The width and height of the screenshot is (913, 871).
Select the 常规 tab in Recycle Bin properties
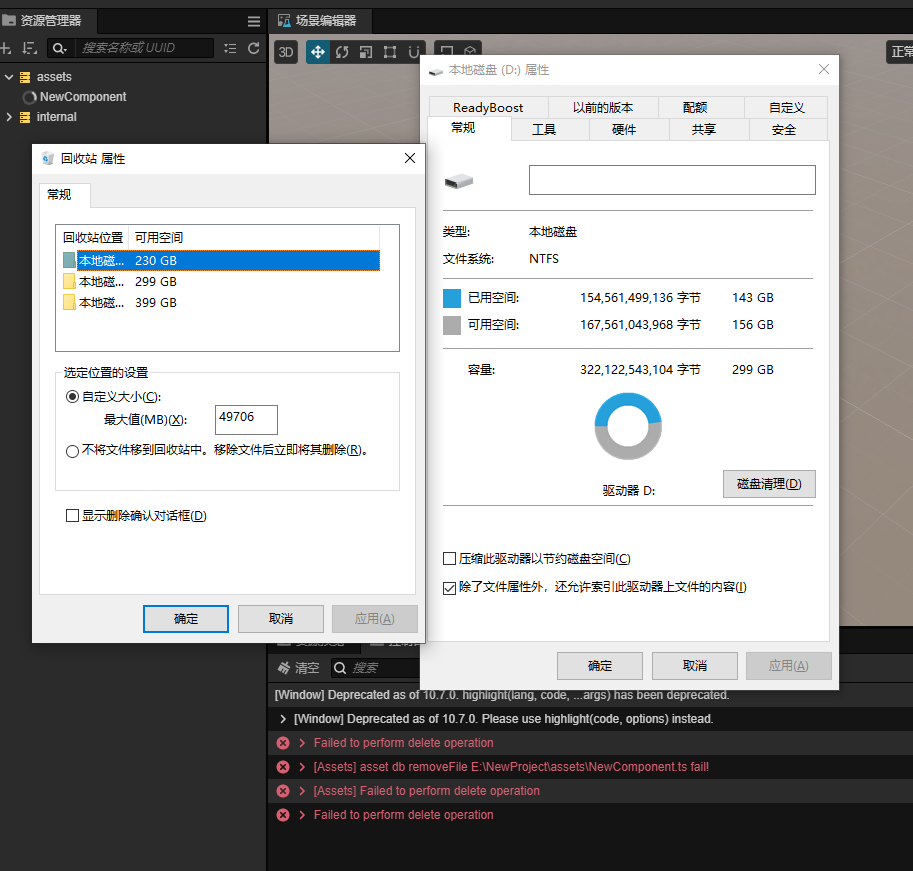[x=65, y=195]
